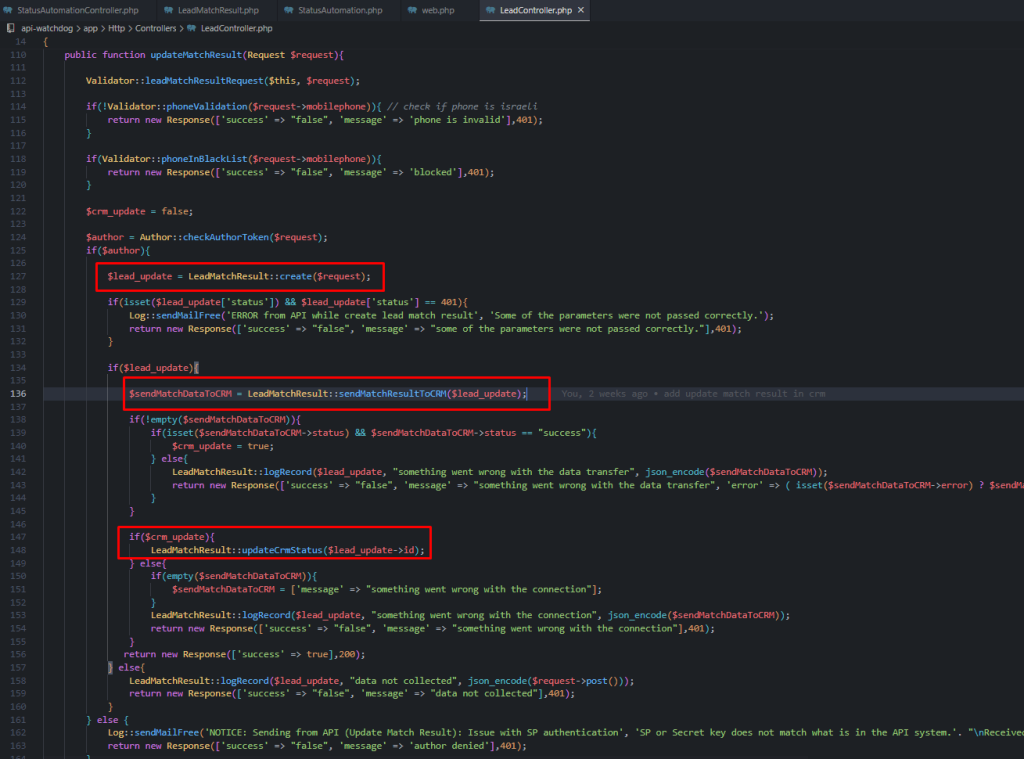Switch to the StatusAutomation.php tab

pos(340,10)
